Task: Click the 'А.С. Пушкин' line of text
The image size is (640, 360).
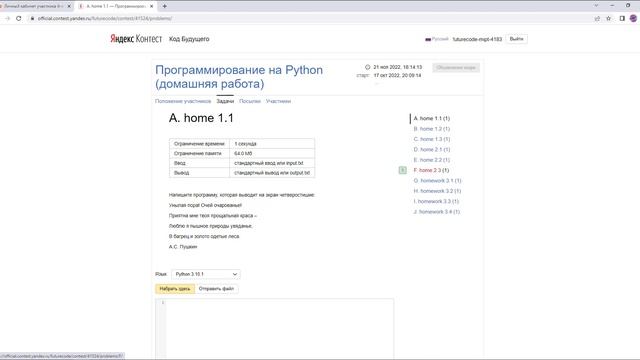Action: pos(183,247)
